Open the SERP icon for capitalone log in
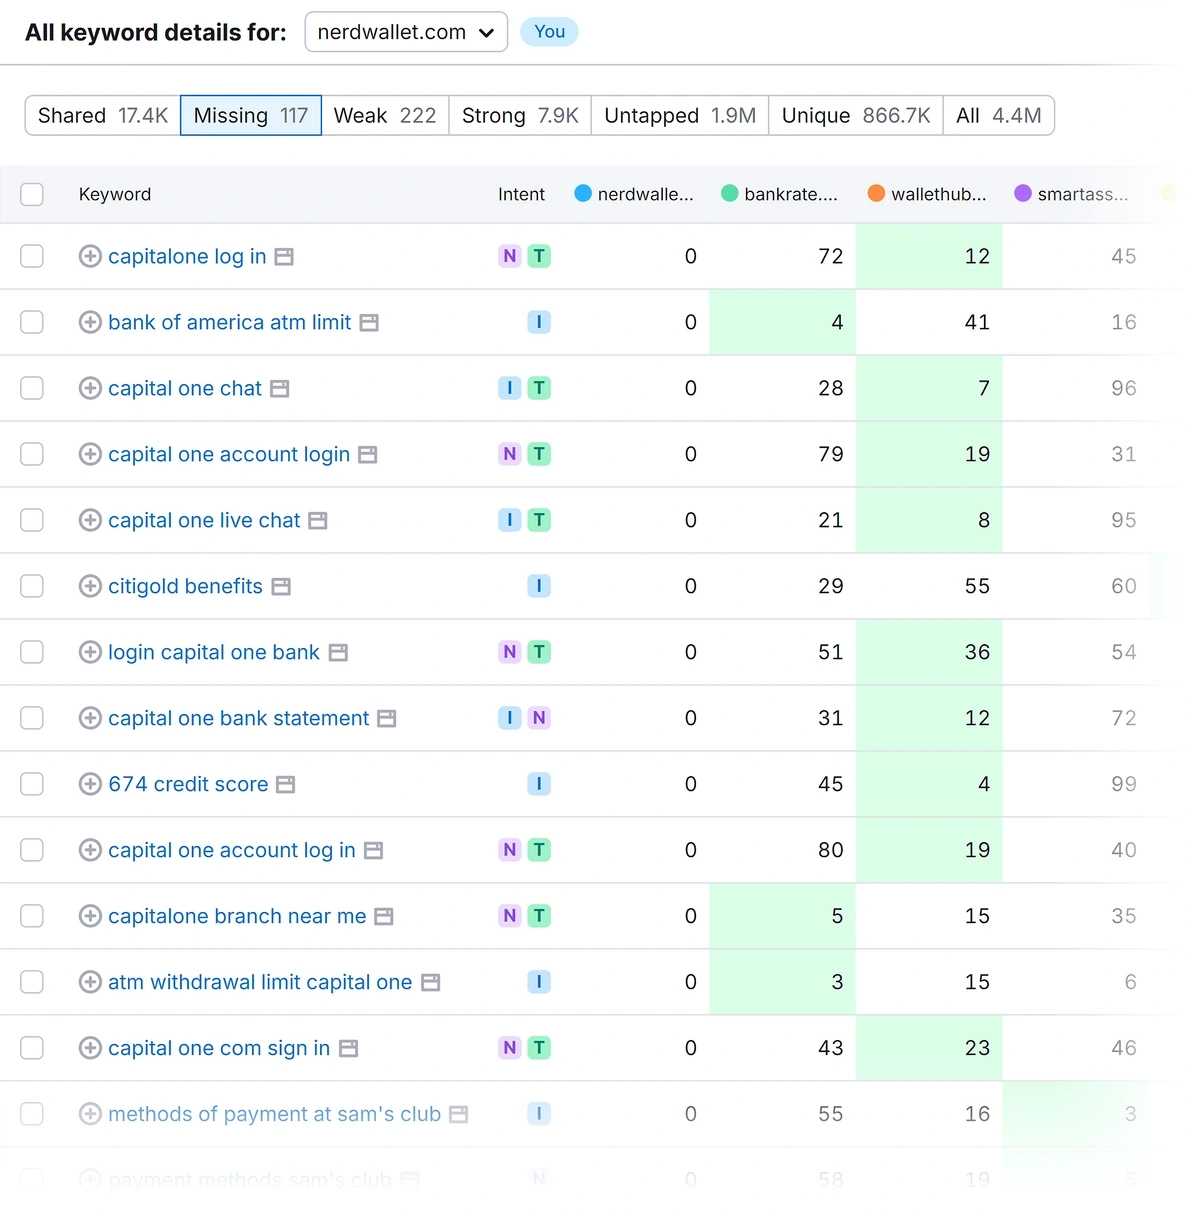1200x1210 pixels. coord(284,257)
